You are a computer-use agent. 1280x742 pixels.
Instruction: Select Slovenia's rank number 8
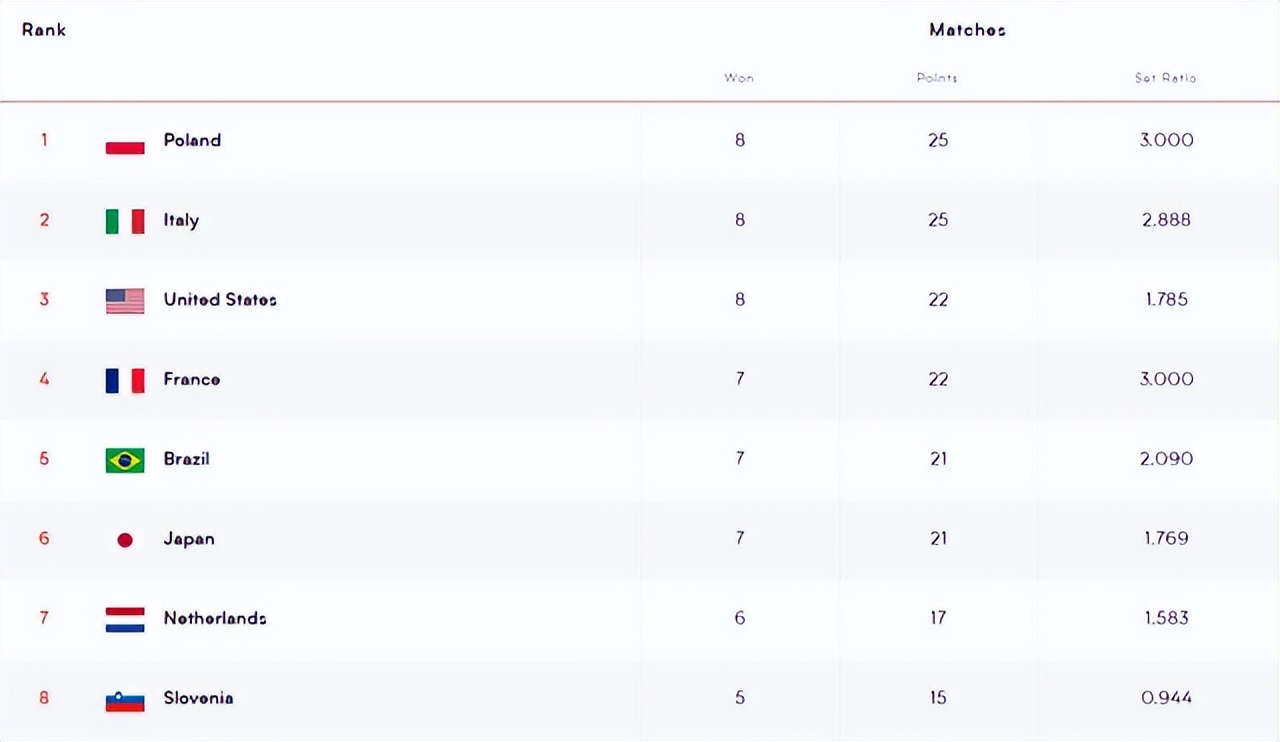44,698
